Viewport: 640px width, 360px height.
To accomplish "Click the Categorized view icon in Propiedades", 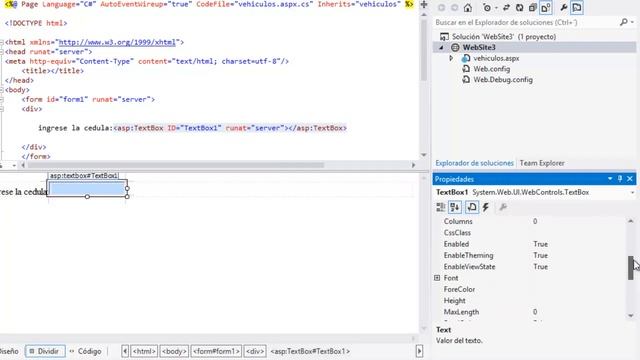I will 441,207.
